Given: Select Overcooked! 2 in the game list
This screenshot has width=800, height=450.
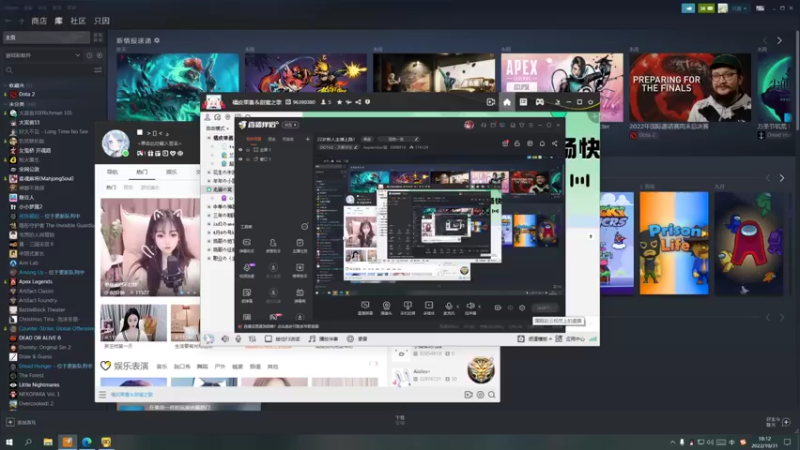Looking at the screenshot, I should coord(36,404).
